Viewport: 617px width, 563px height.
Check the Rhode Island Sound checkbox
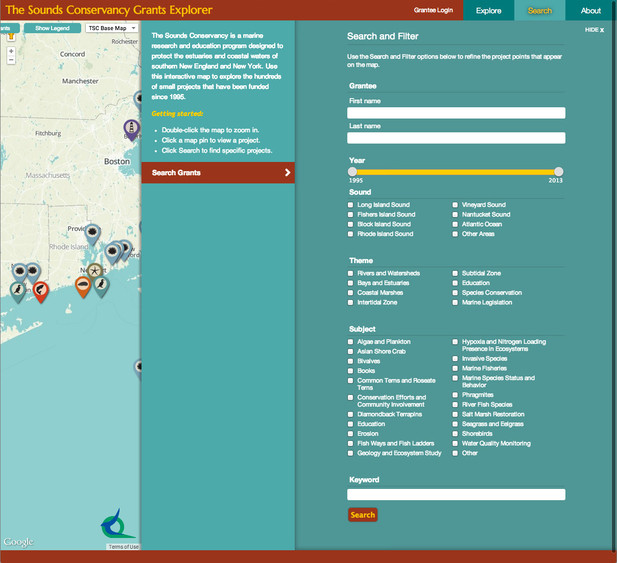[x=350, y=234]
